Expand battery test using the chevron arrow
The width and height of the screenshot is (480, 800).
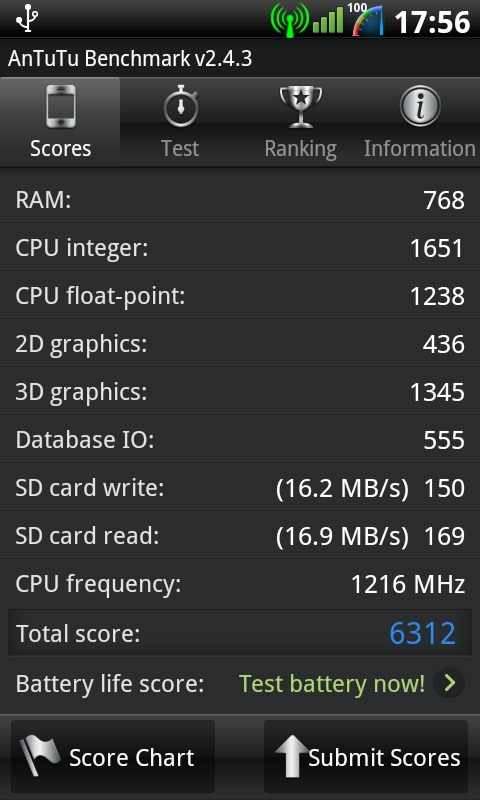pyautogui.click(x=449, y=683)
